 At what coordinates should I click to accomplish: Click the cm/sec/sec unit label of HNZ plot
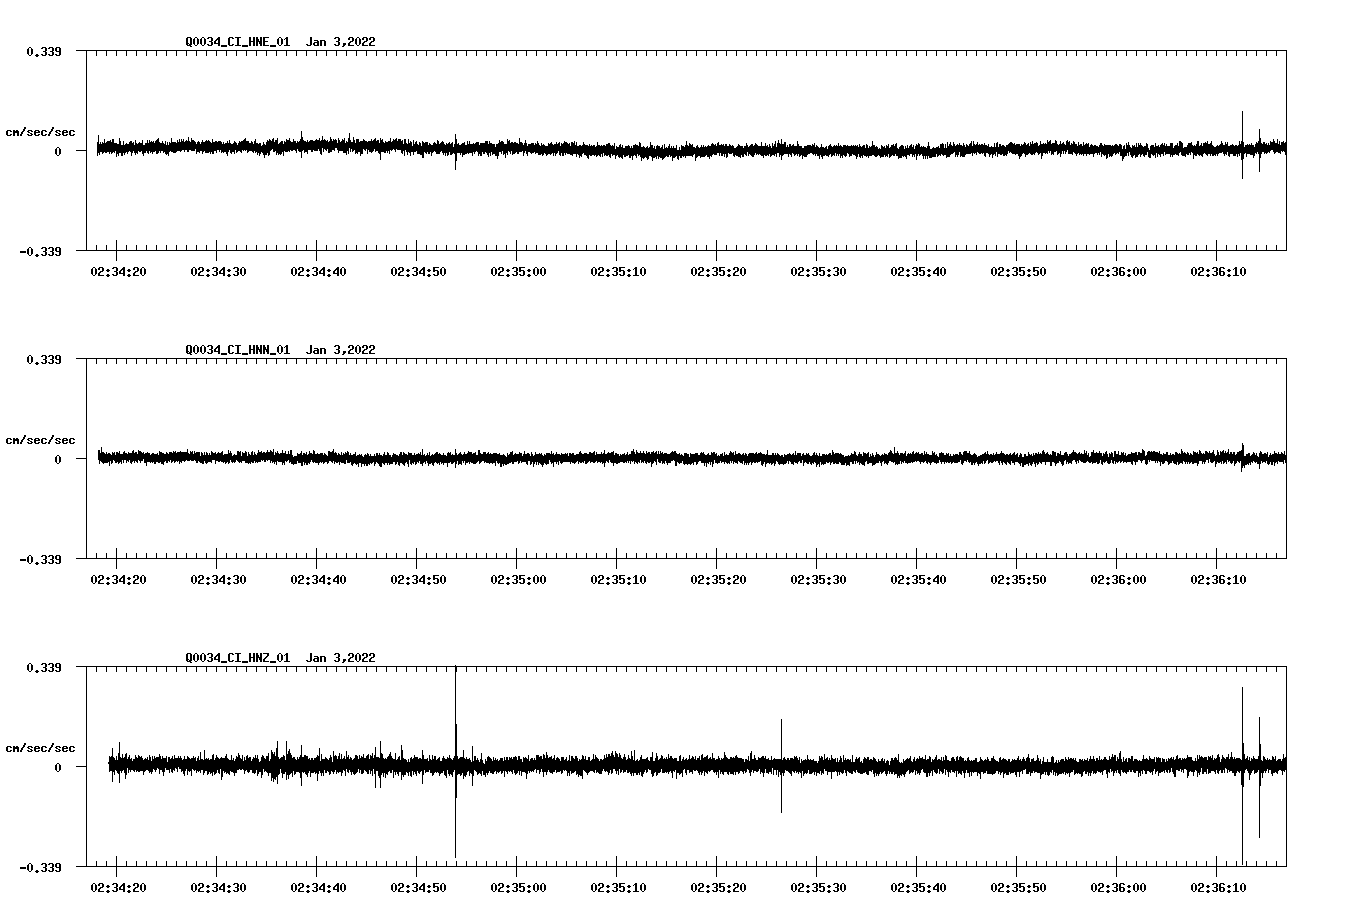(x=40, y=748)
